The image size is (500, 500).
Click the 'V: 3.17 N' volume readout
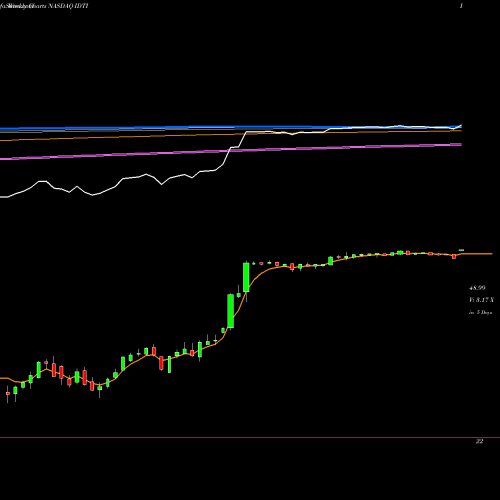[x=481, y=300]
